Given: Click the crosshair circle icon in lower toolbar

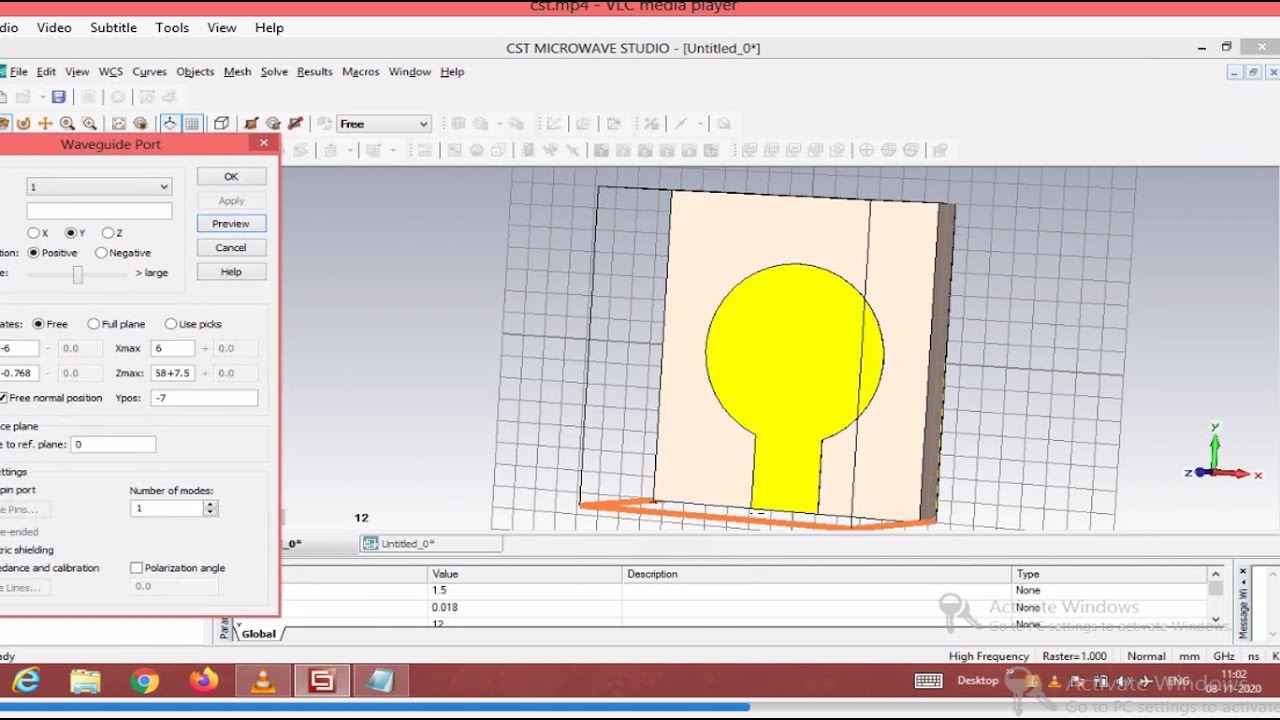Looking at the screenshot, I should pyautogui.click(x=866, y=150).
